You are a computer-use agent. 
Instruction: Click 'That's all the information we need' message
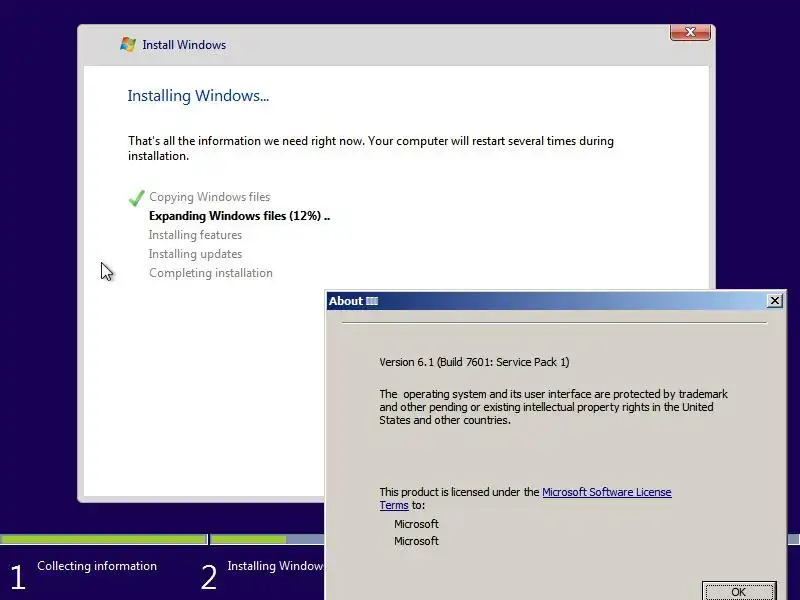click(371, 148)
